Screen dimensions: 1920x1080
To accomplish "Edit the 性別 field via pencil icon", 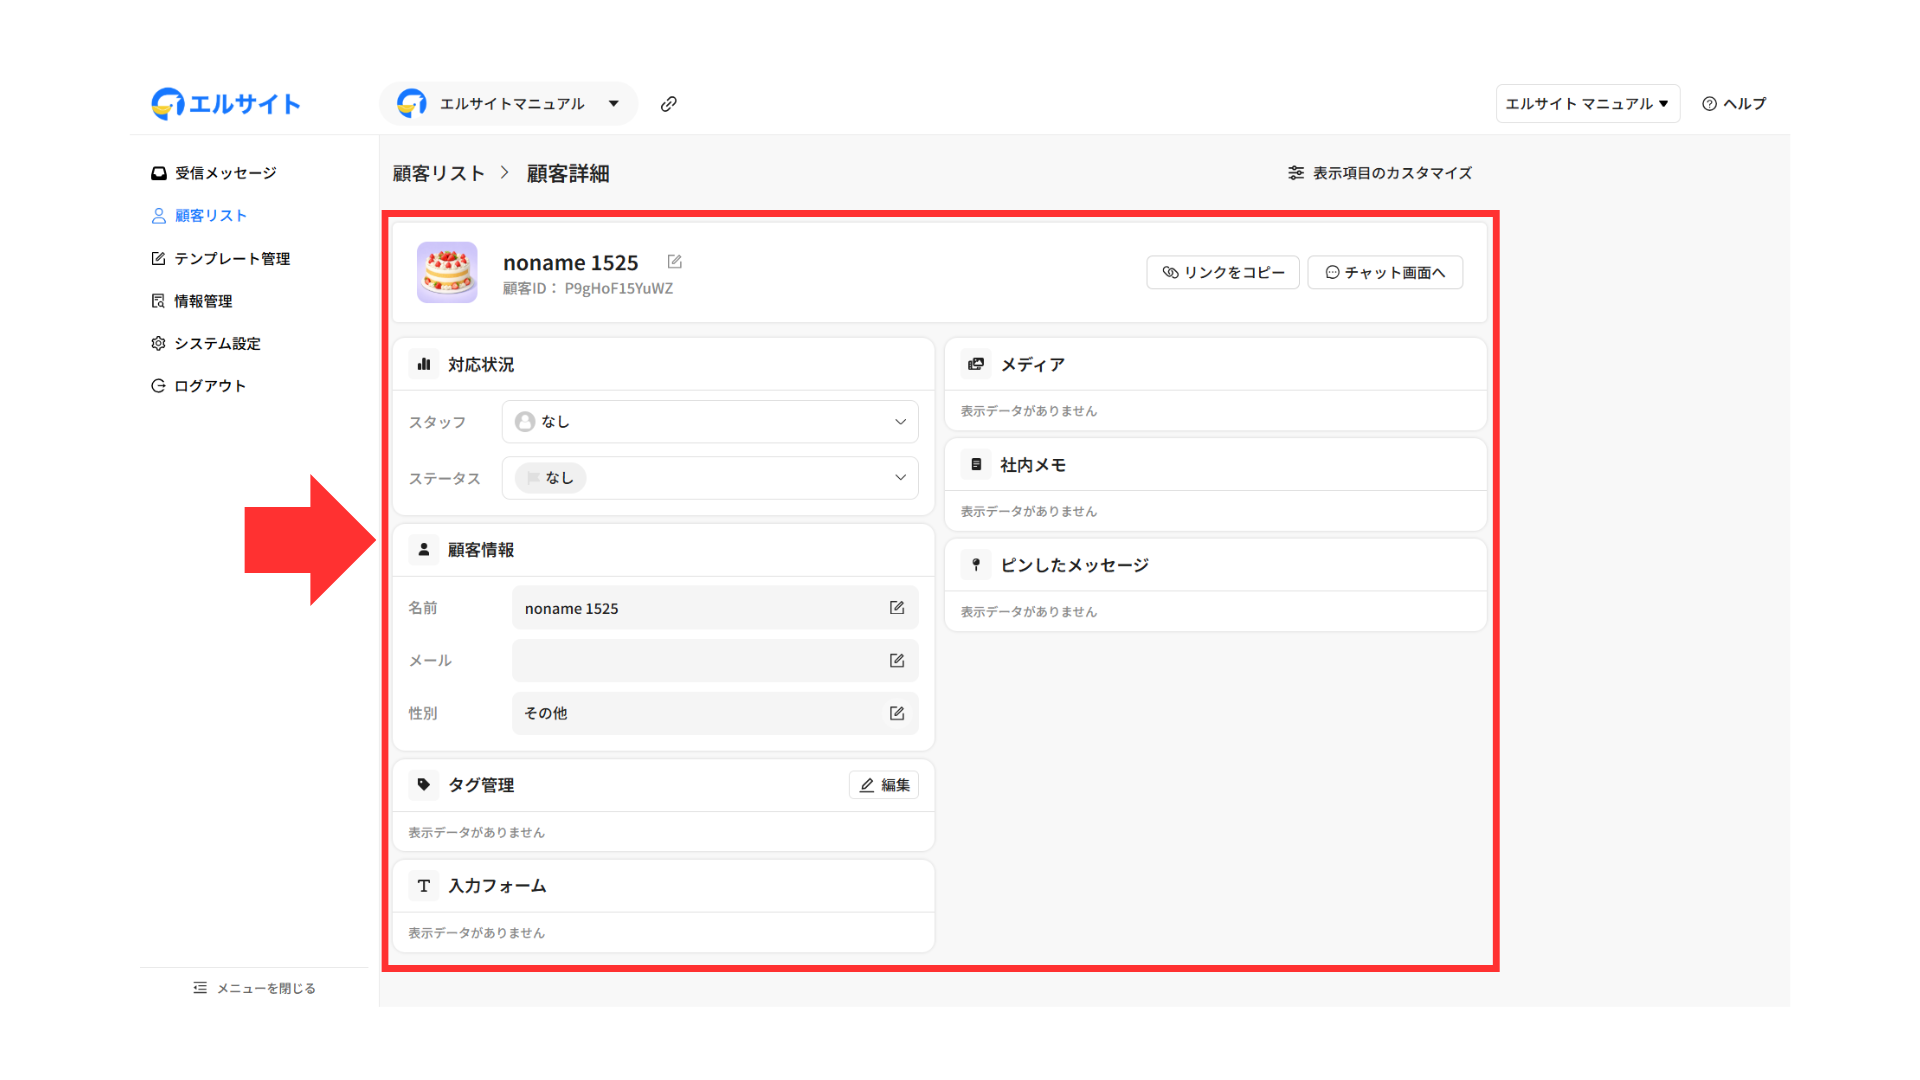I will [897, 714].
